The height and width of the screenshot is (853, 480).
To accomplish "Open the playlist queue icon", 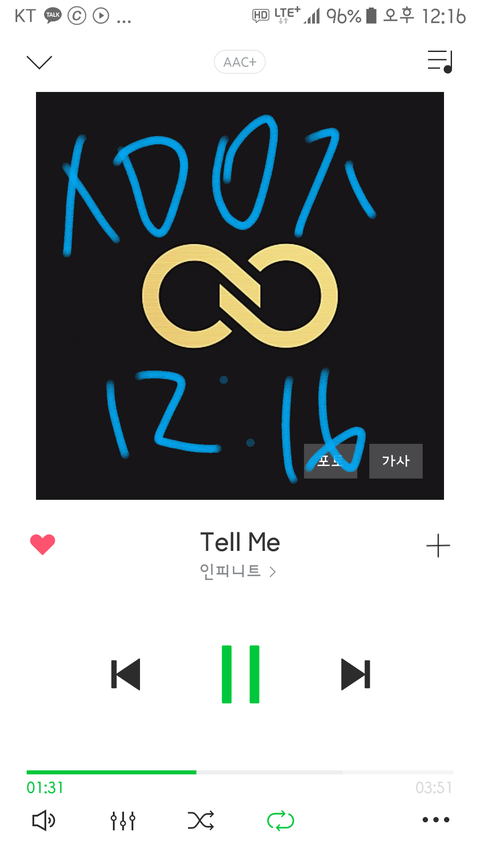I will 440,61.
